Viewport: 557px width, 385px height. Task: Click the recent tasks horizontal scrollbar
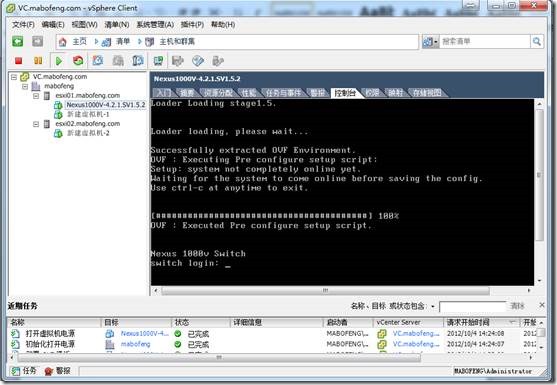[x=219, y=358]
